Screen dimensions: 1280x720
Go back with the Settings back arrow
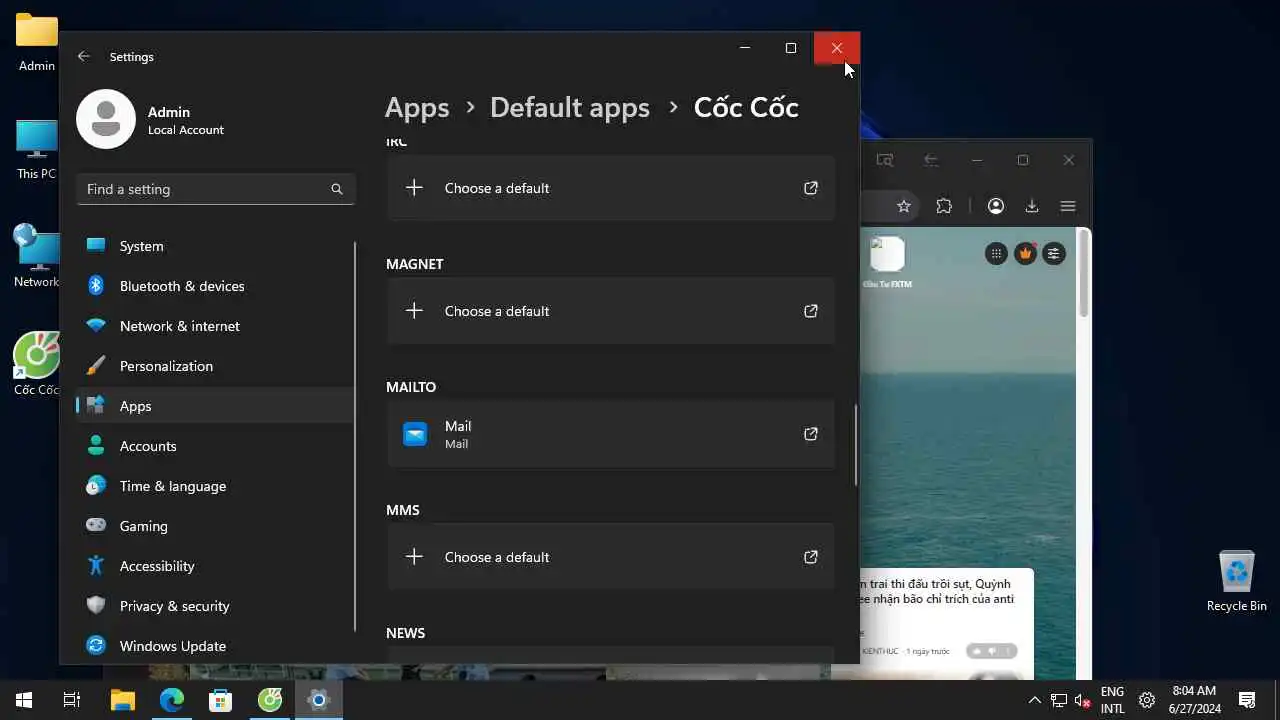pos(84,57)
